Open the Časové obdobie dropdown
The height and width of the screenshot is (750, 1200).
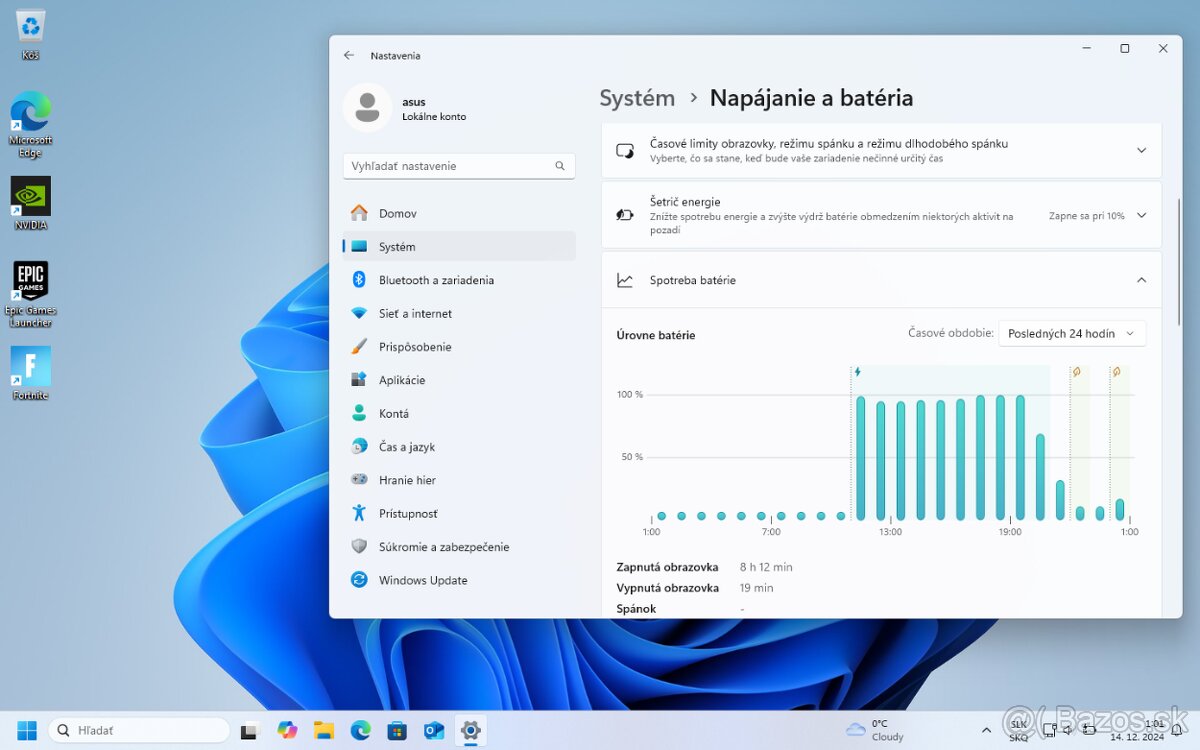pyautogui.click(x=1072, y=333)
